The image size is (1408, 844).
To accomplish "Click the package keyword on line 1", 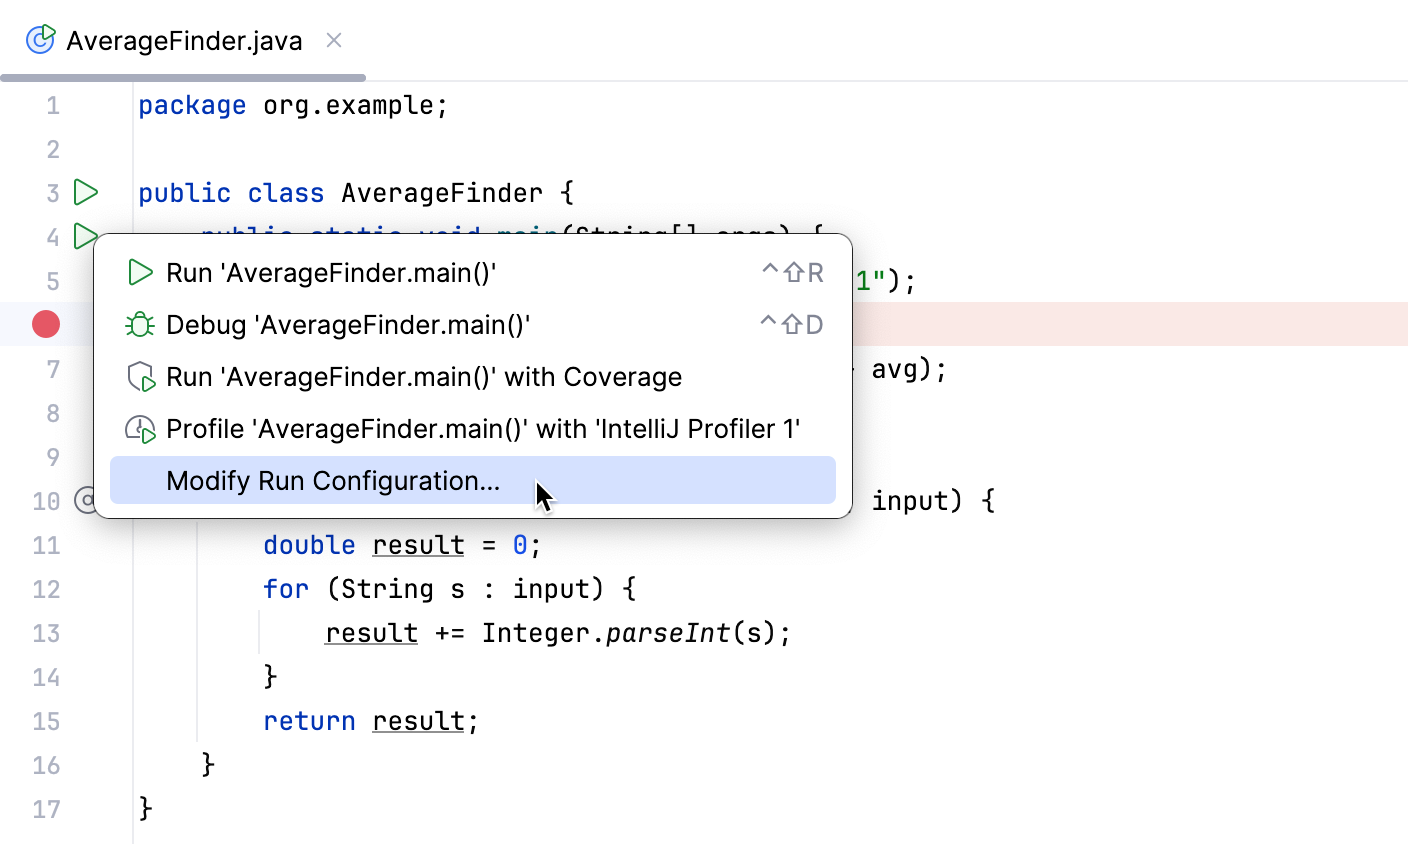I will pyautogui.click(x=192, y=105).
